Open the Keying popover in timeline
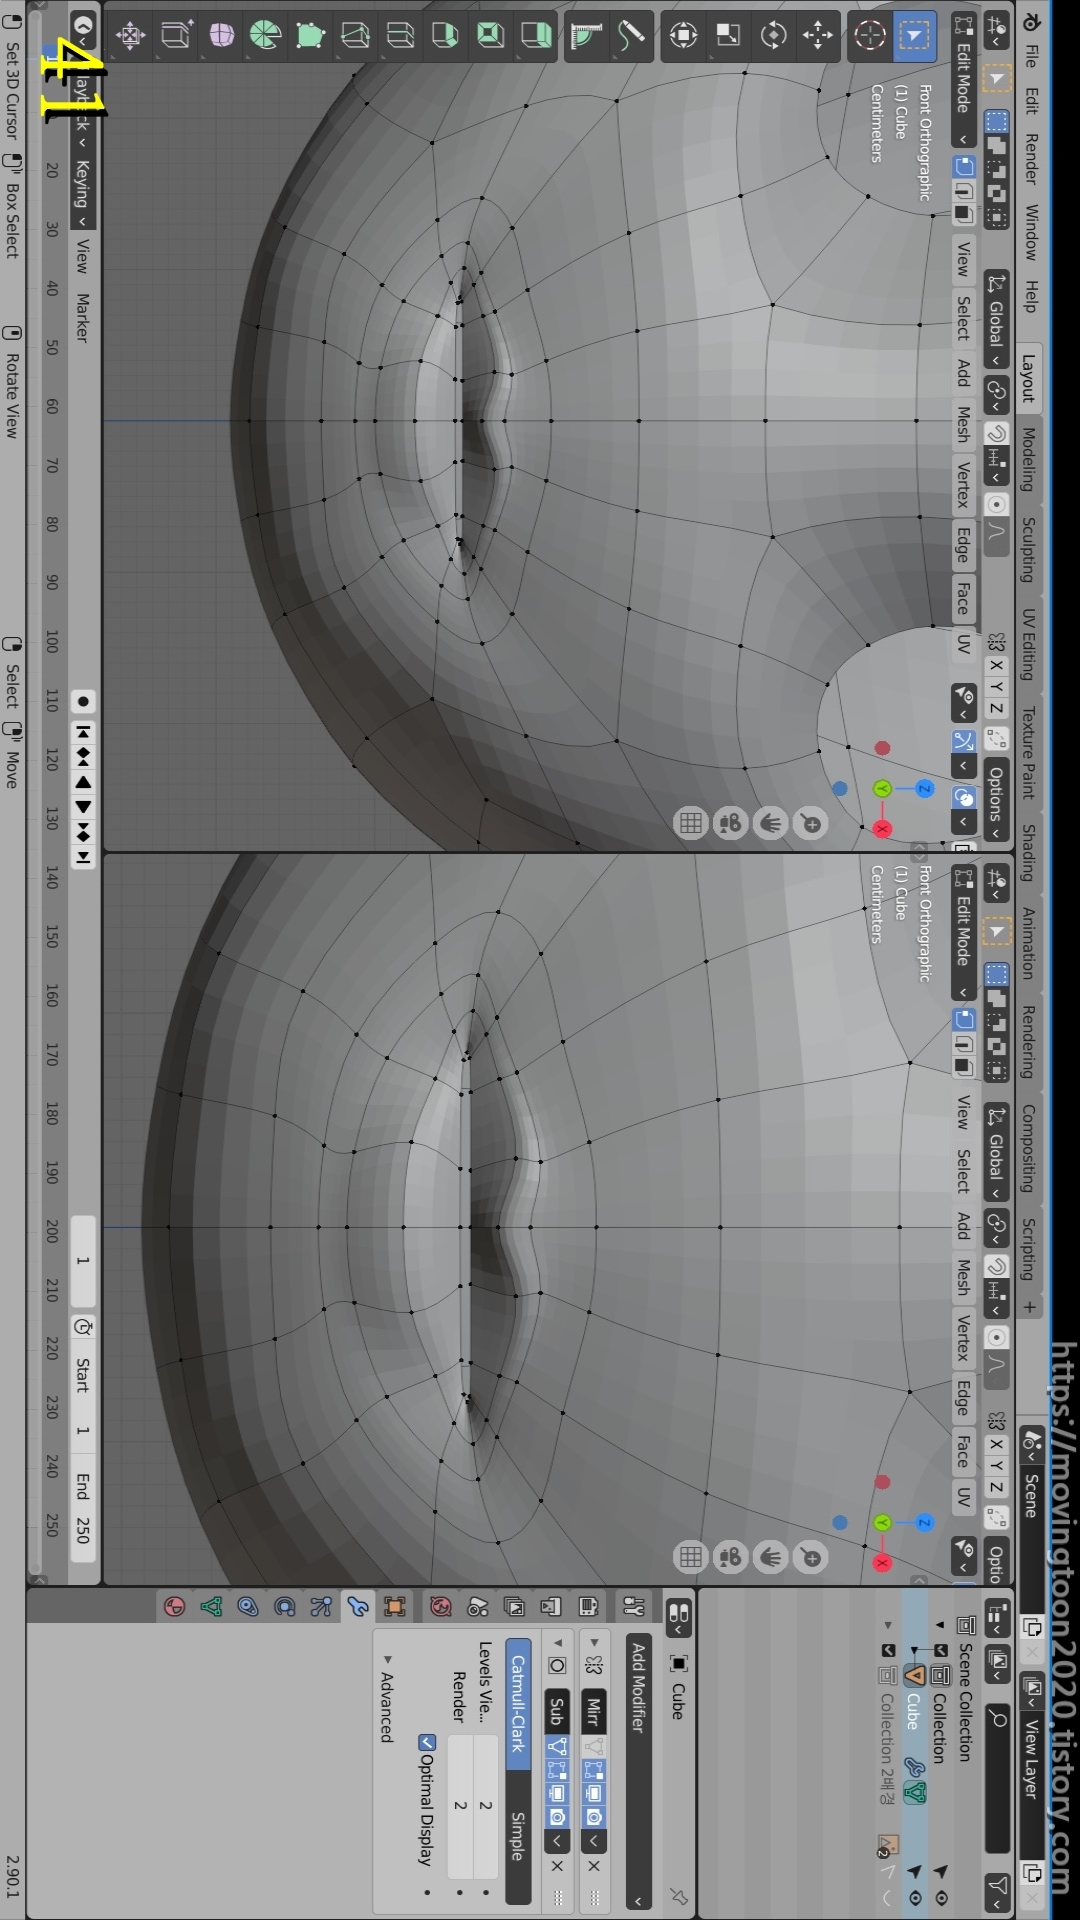This screenshot has width=1080, height=1920. point(83,192)
